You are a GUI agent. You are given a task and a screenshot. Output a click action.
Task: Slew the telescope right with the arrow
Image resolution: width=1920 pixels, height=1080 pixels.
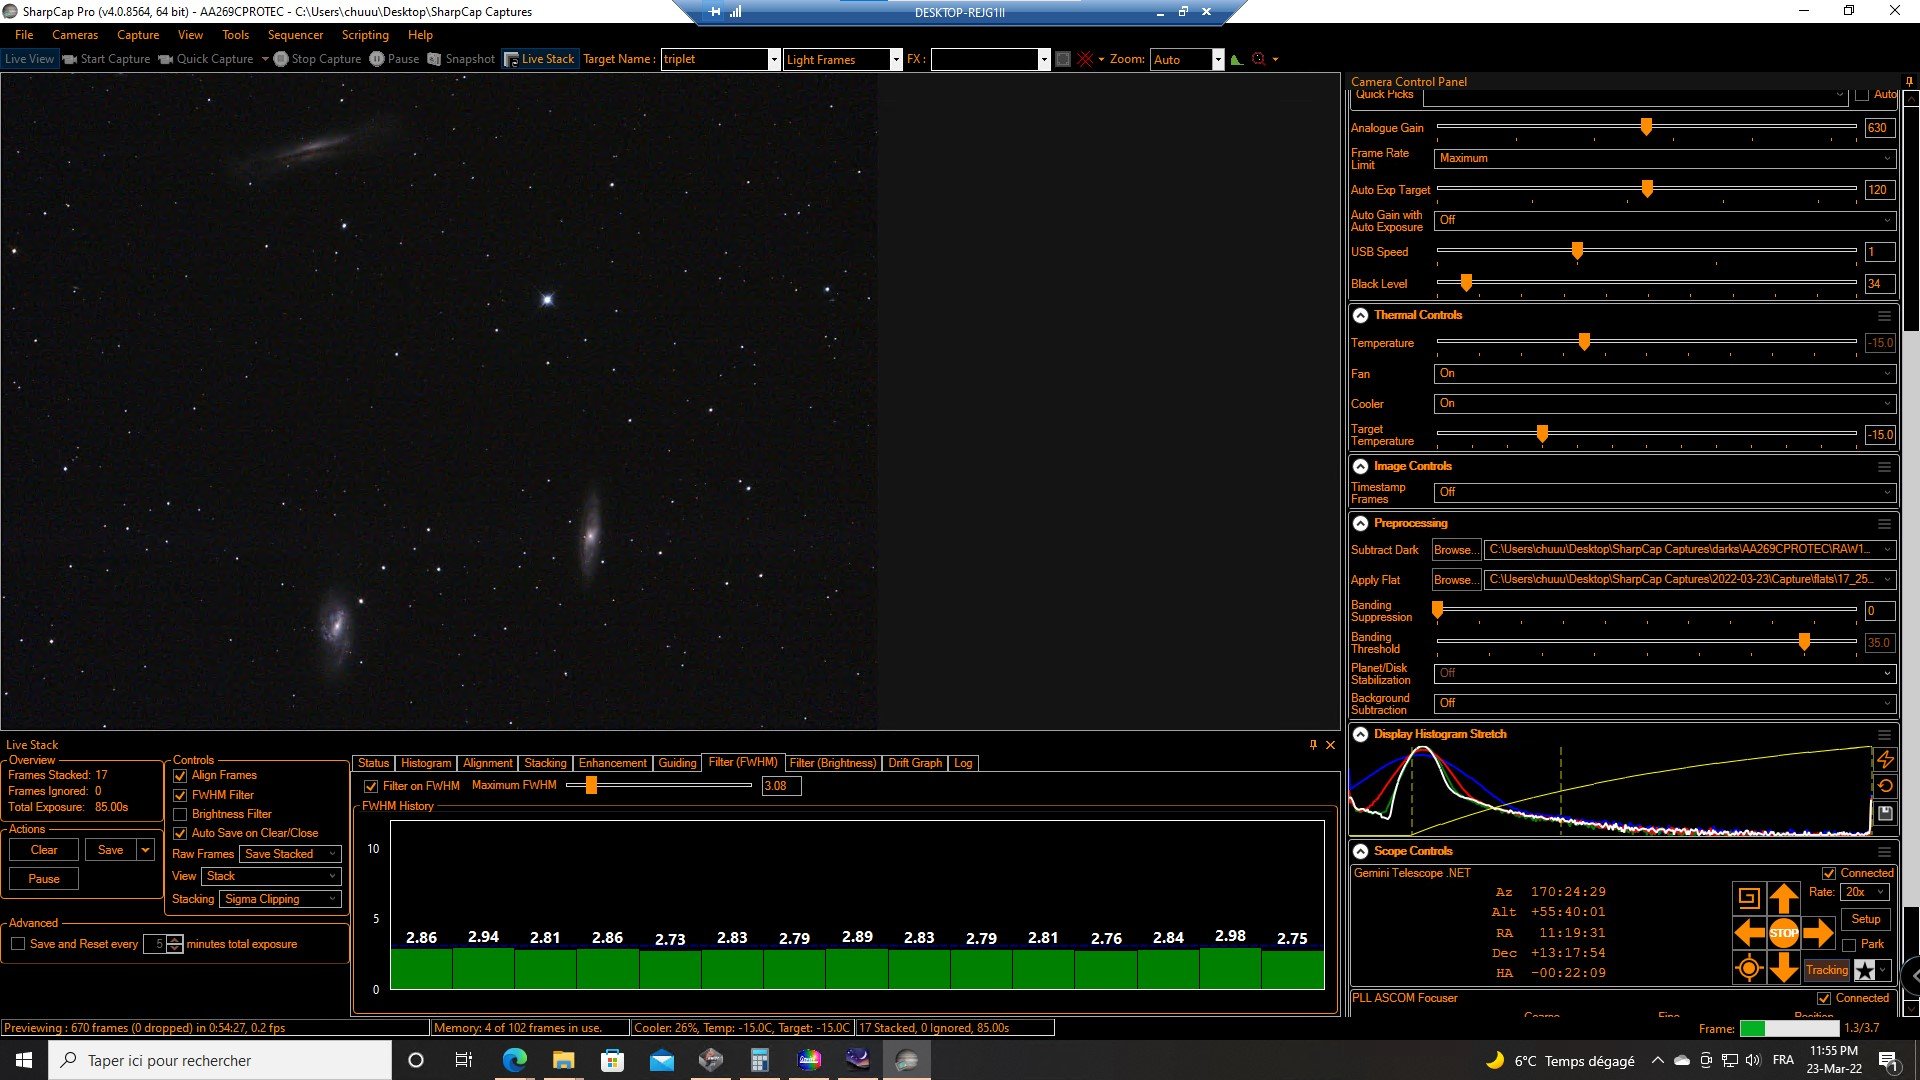[1818, 933]
